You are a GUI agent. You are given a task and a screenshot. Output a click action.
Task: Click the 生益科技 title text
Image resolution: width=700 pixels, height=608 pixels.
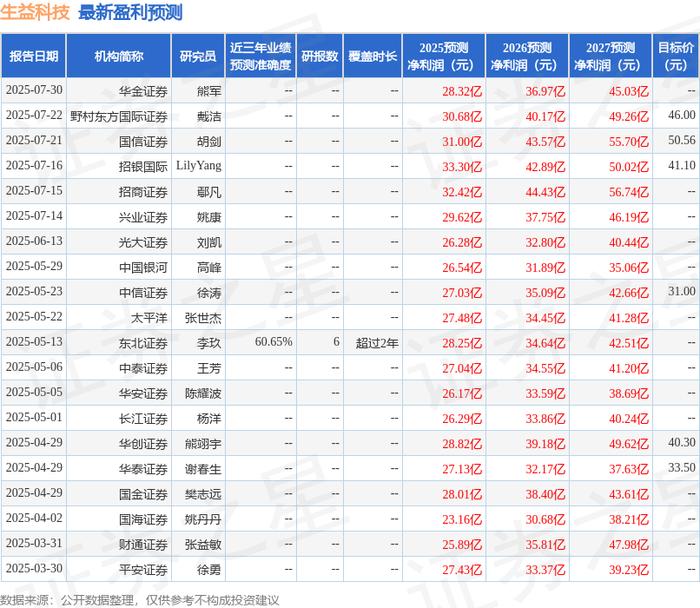[35, 12]
